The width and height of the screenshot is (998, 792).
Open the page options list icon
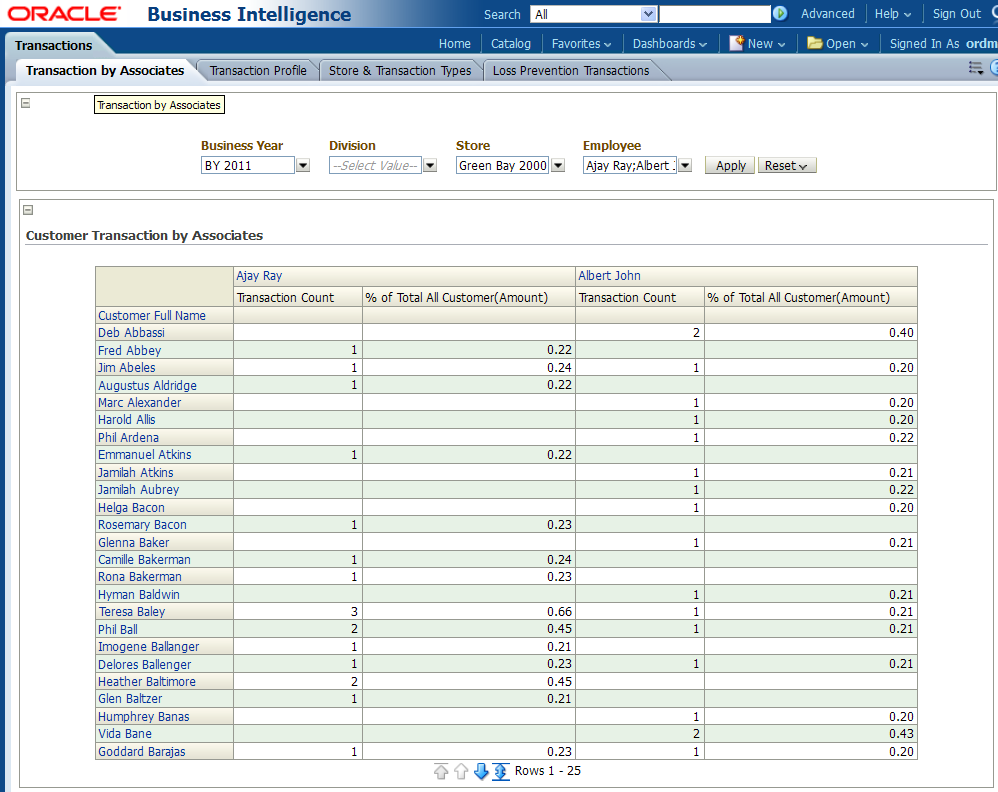(x=976, y=68)
